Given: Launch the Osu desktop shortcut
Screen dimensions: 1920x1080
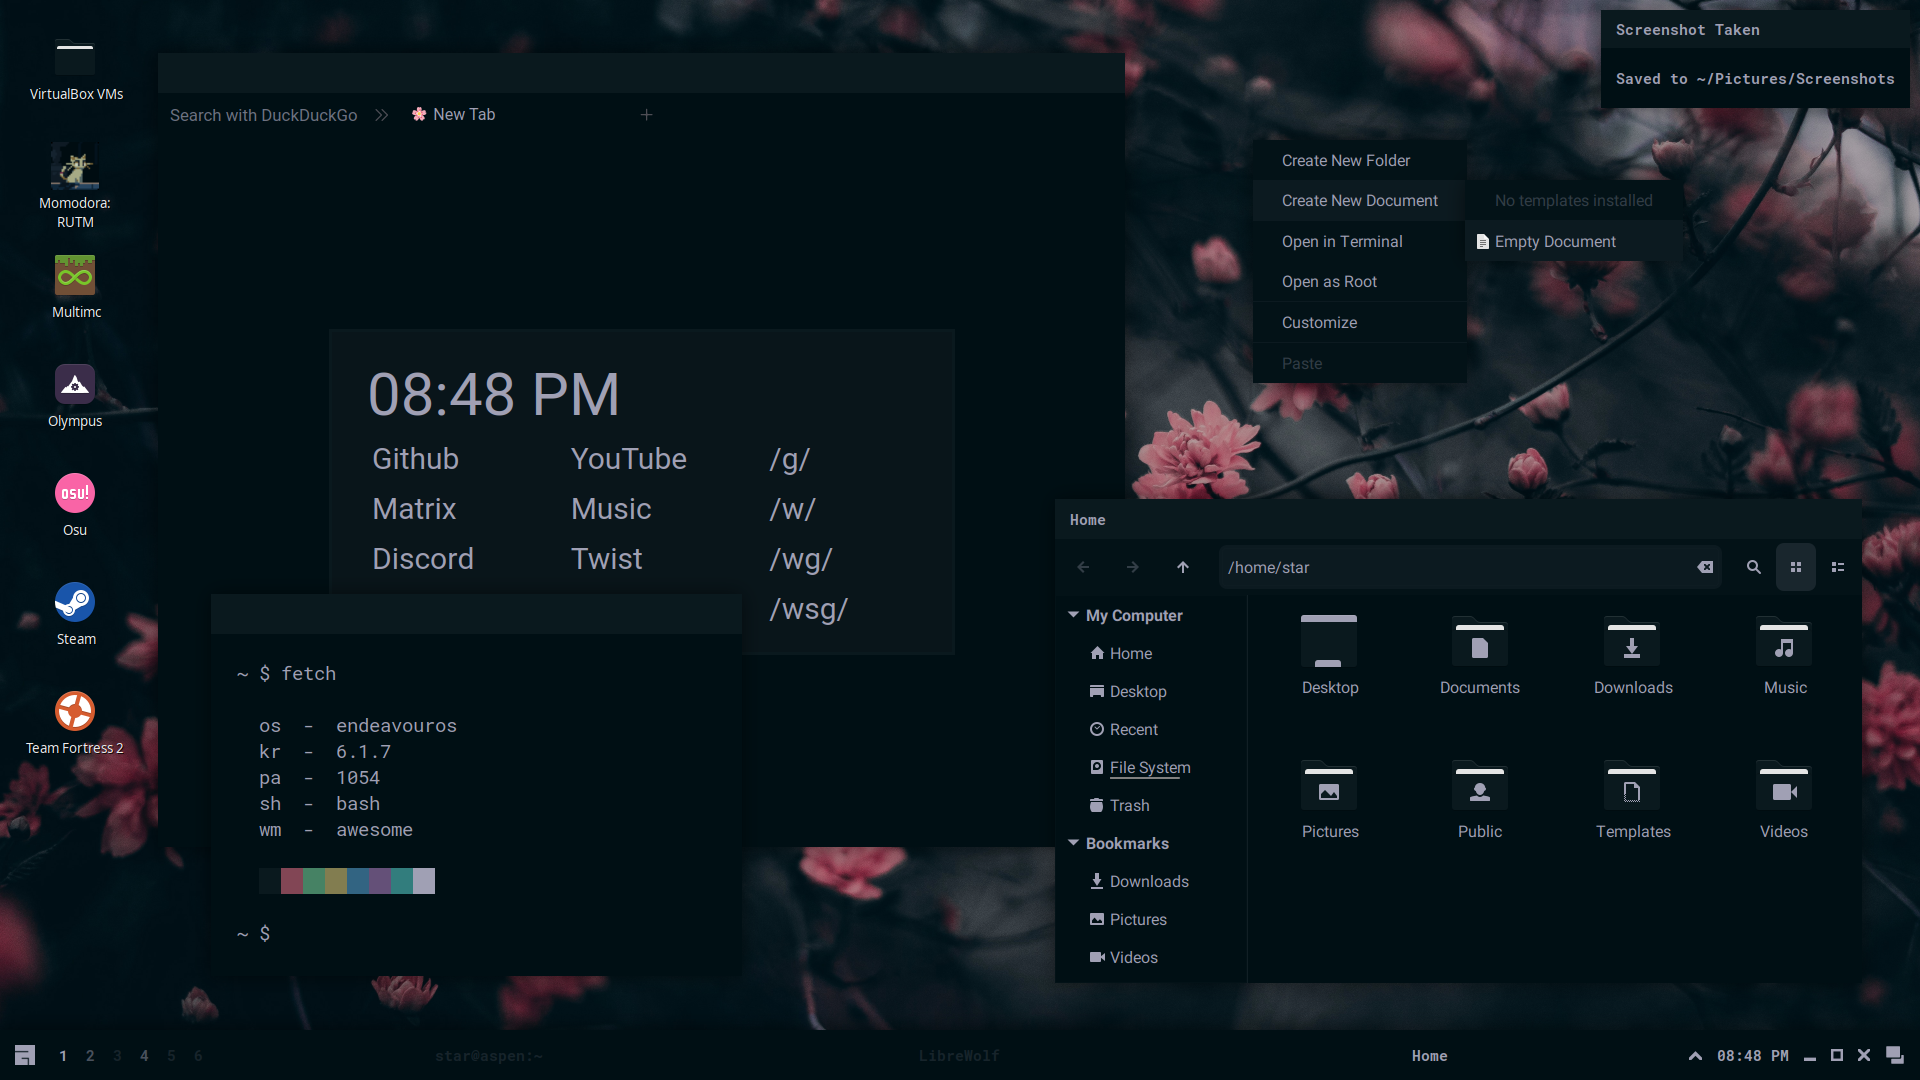Looking at the screenshot, I should point(75,494).
